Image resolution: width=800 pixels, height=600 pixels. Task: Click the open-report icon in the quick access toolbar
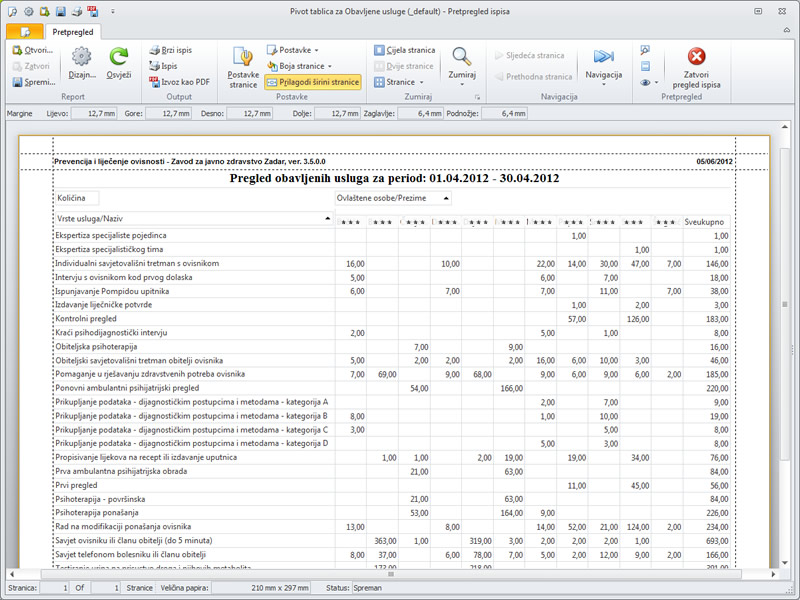tap(44, 11)
